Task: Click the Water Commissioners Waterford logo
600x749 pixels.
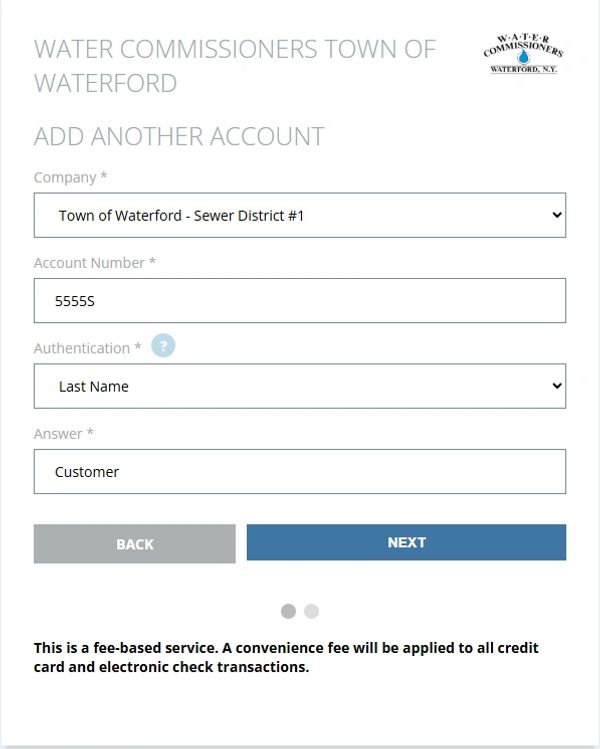Action: [524, 54]
